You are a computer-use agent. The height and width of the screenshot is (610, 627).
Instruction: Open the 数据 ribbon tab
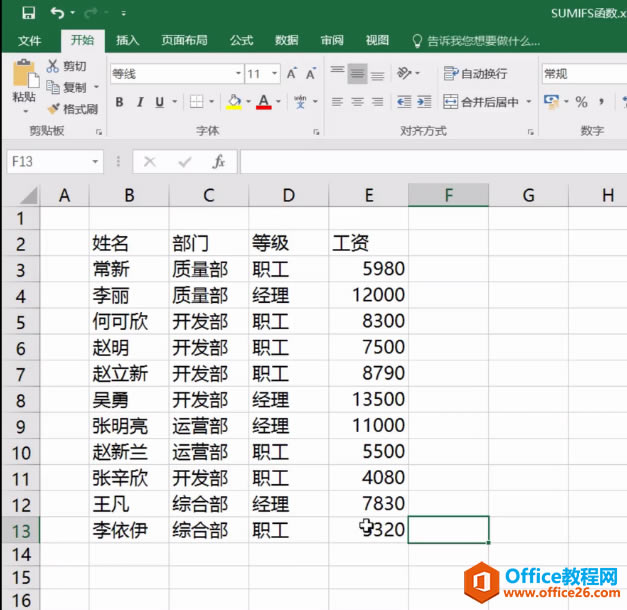click(287, 40)
